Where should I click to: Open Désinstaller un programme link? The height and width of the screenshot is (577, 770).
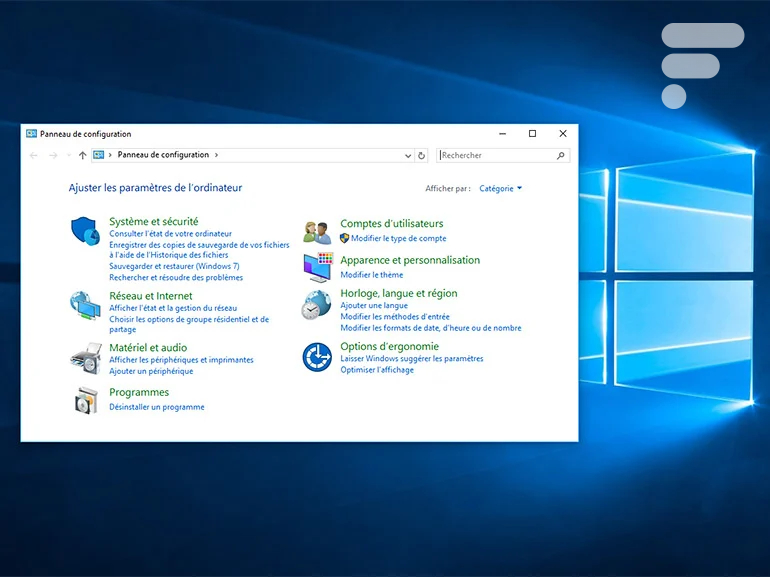pyautogui.click(x=157, y=407)
